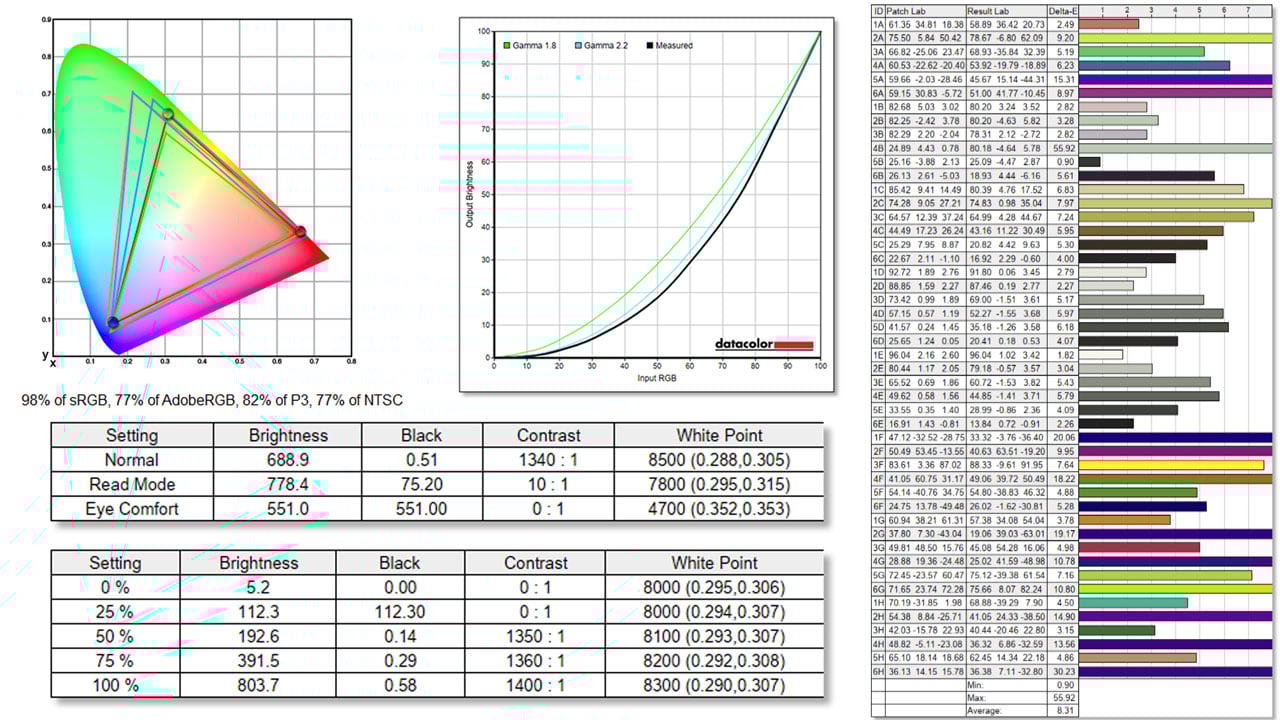The width and height of the screenshot is (1280, 720).
Task: Click the White Point header in lower table
Action: click(x=714, y=562)
